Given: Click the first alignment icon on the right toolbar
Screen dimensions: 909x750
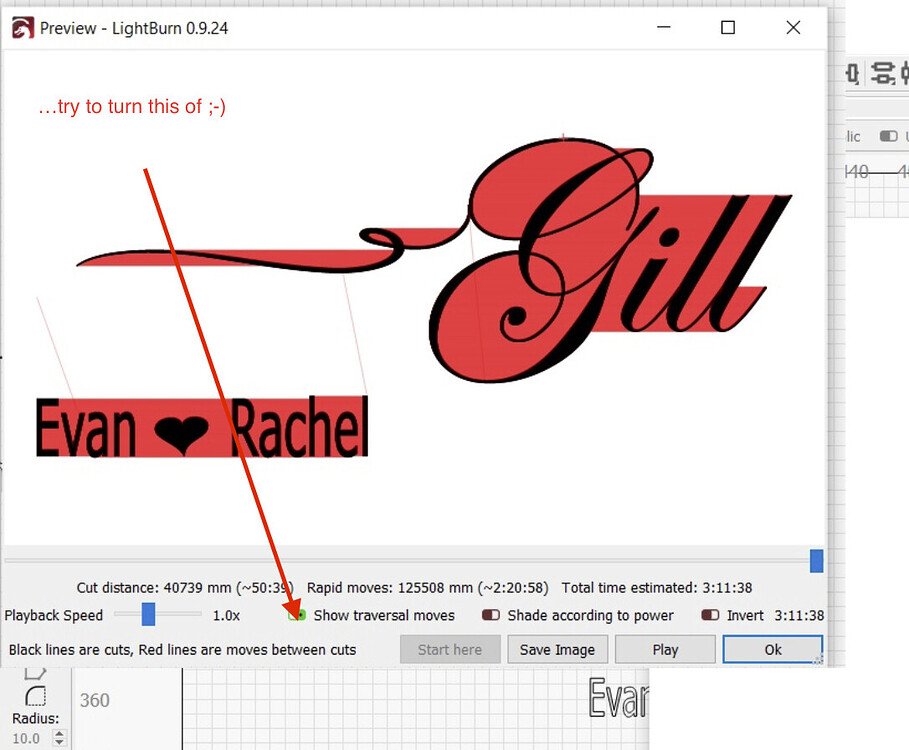Looking at the screenshot, I should tap(852, 74).
